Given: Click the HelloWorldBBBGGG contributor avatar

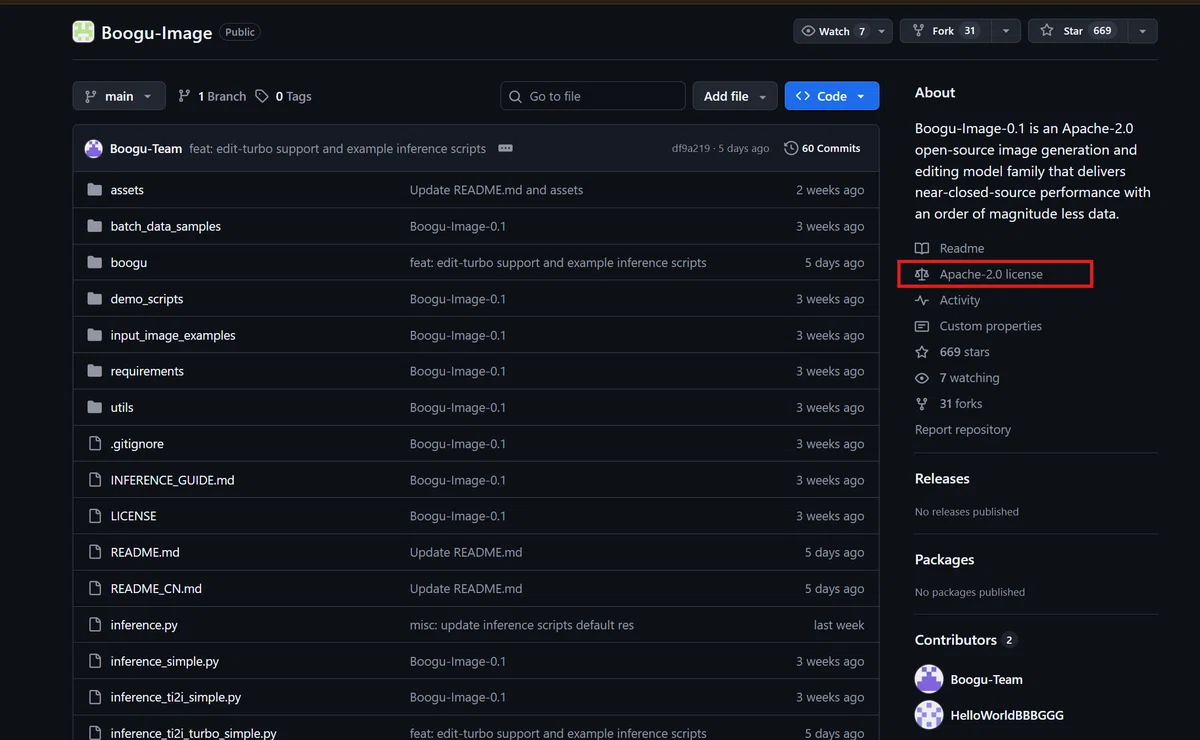Looking at the screenshot, I should pyautogui.click(x=929, y=715).
